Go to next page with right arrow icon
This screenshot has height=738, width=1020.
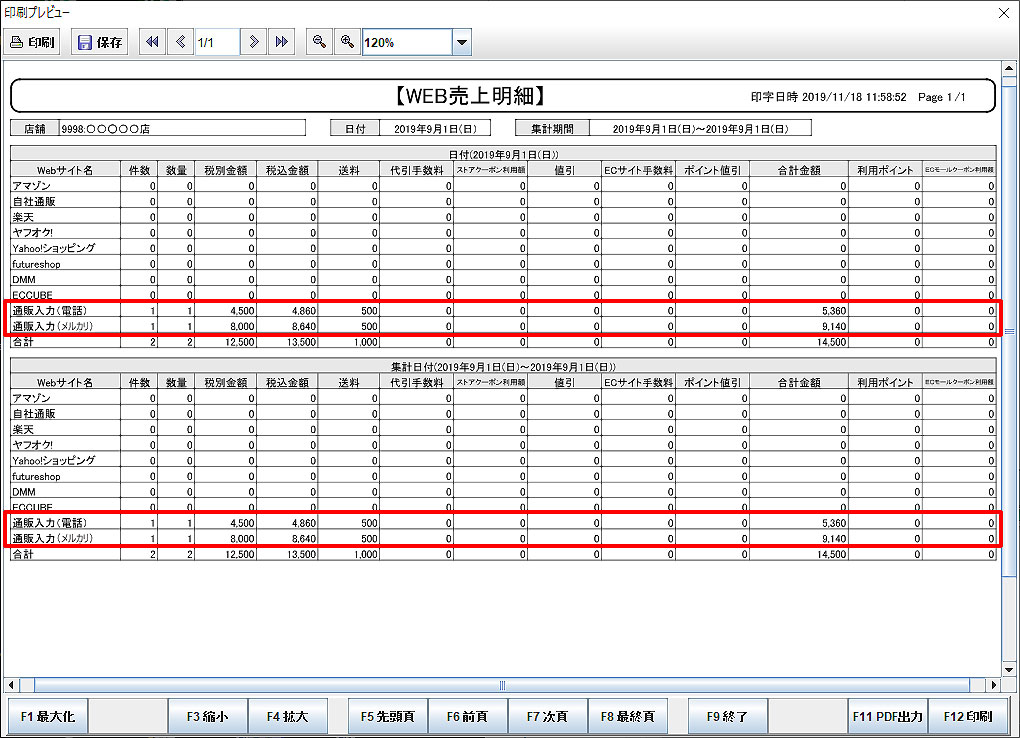[254, 42]
